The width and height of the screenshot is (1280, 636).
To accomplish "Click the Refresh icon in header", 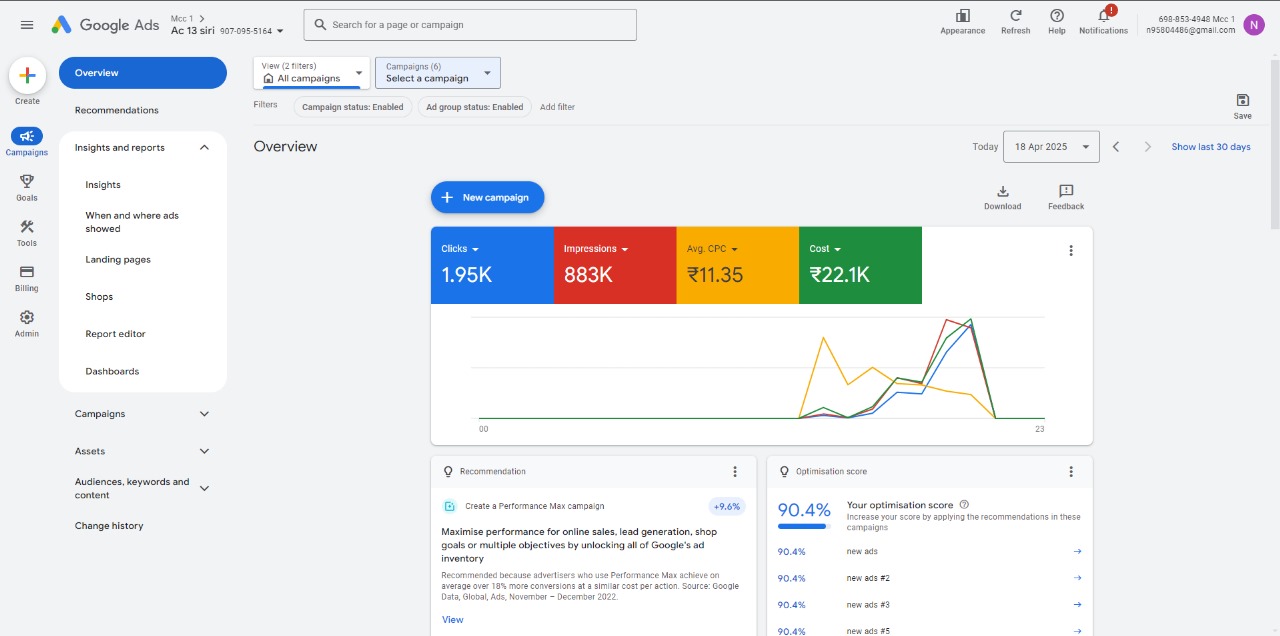I will [x=1015, y=16].
